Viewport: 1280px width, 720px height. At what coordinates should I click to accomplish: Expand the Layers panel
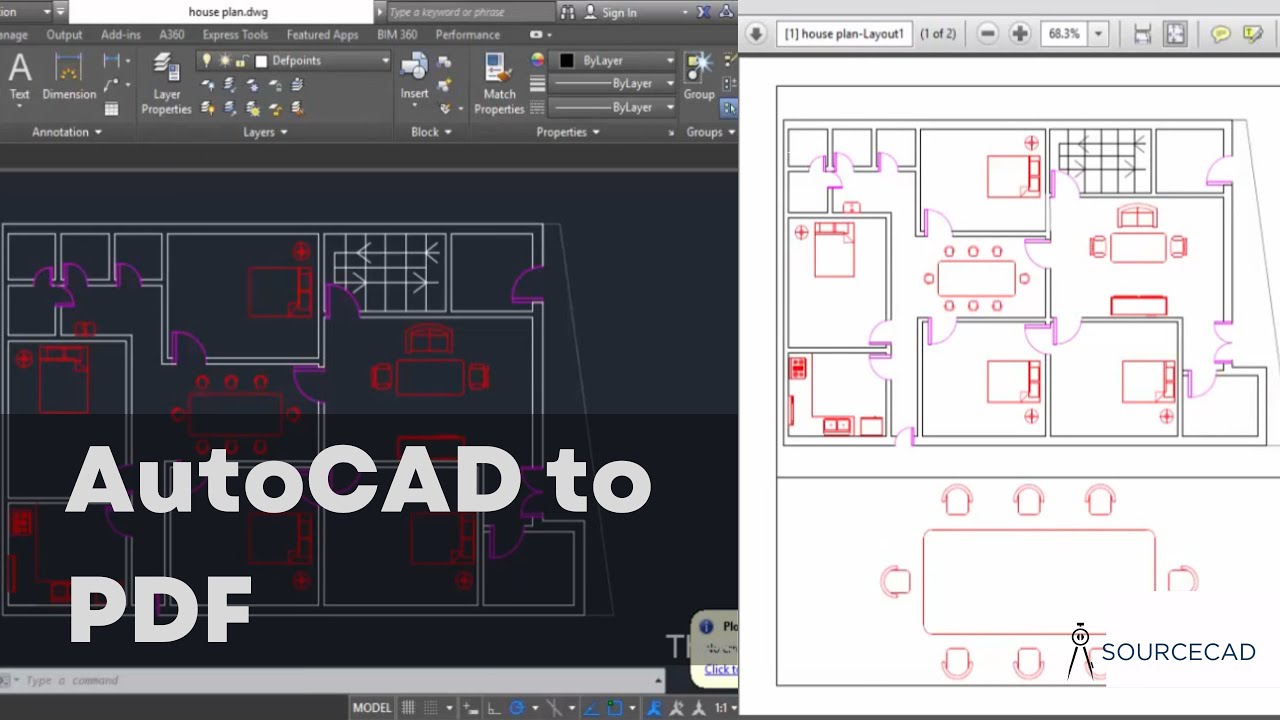coord(265,132)
